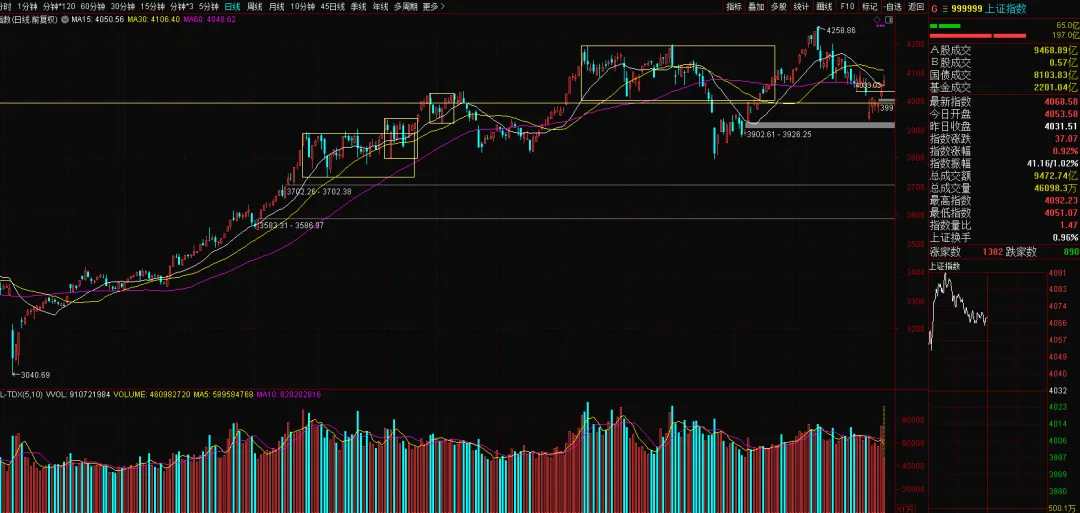Click the small square panel icon at chart top right
The height and width of the screenshot is (513, 1080).
(x=889, y=20)
